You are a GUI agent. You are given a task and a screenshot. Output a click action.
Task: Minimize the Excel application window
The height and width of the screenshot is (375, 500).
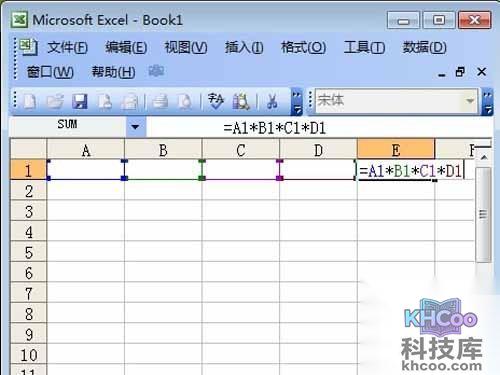404,20
